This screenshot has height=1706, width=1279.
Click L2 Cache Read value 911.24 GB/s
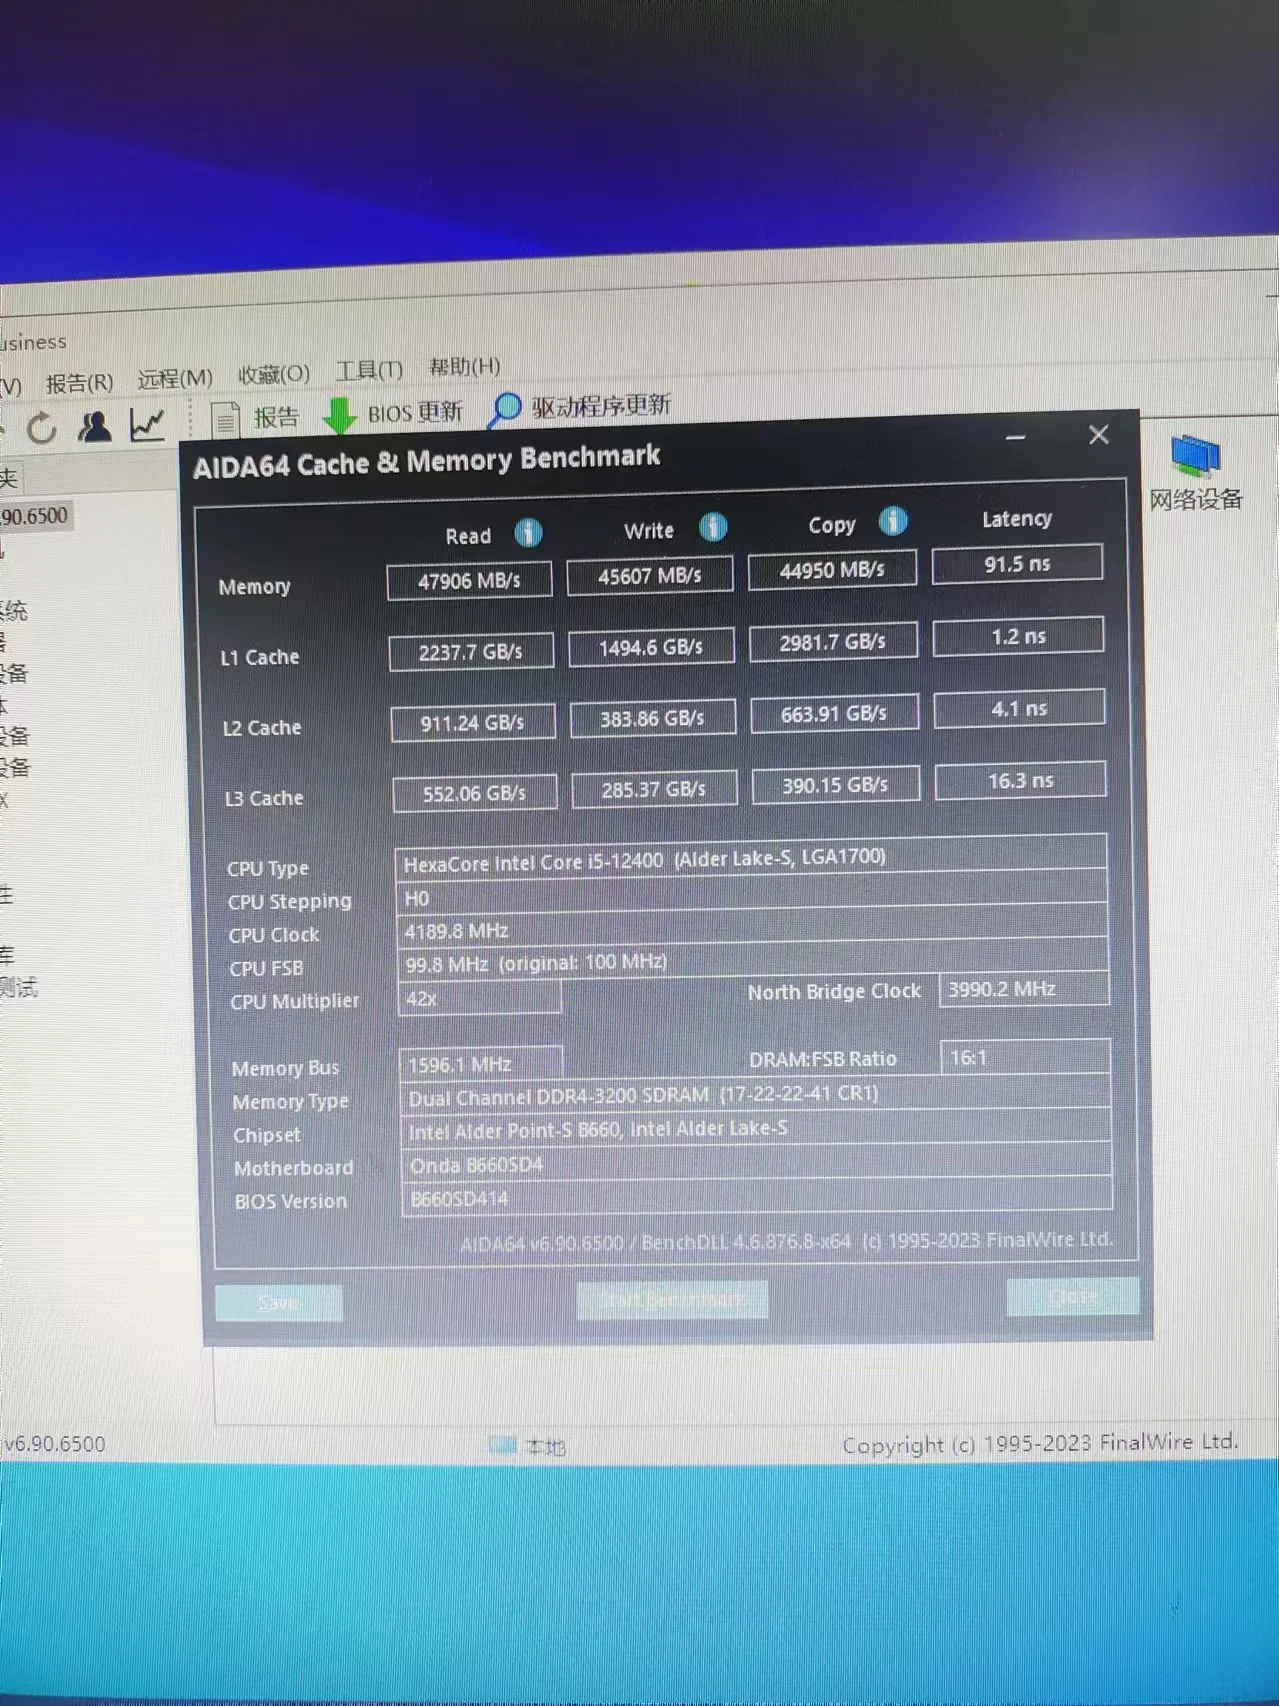click(473, 723)
